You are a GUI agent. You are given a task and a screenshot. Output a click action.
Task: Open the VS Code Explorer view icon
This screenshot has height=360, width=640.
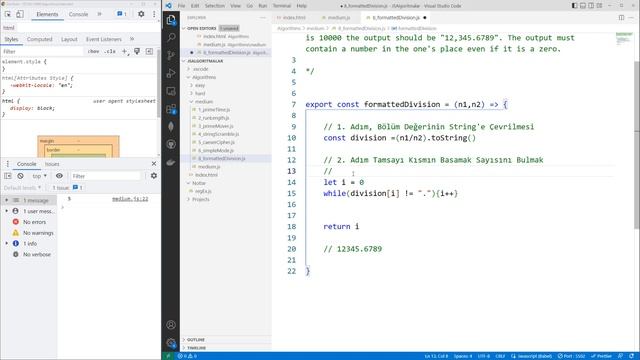click(x=171, y=20)
